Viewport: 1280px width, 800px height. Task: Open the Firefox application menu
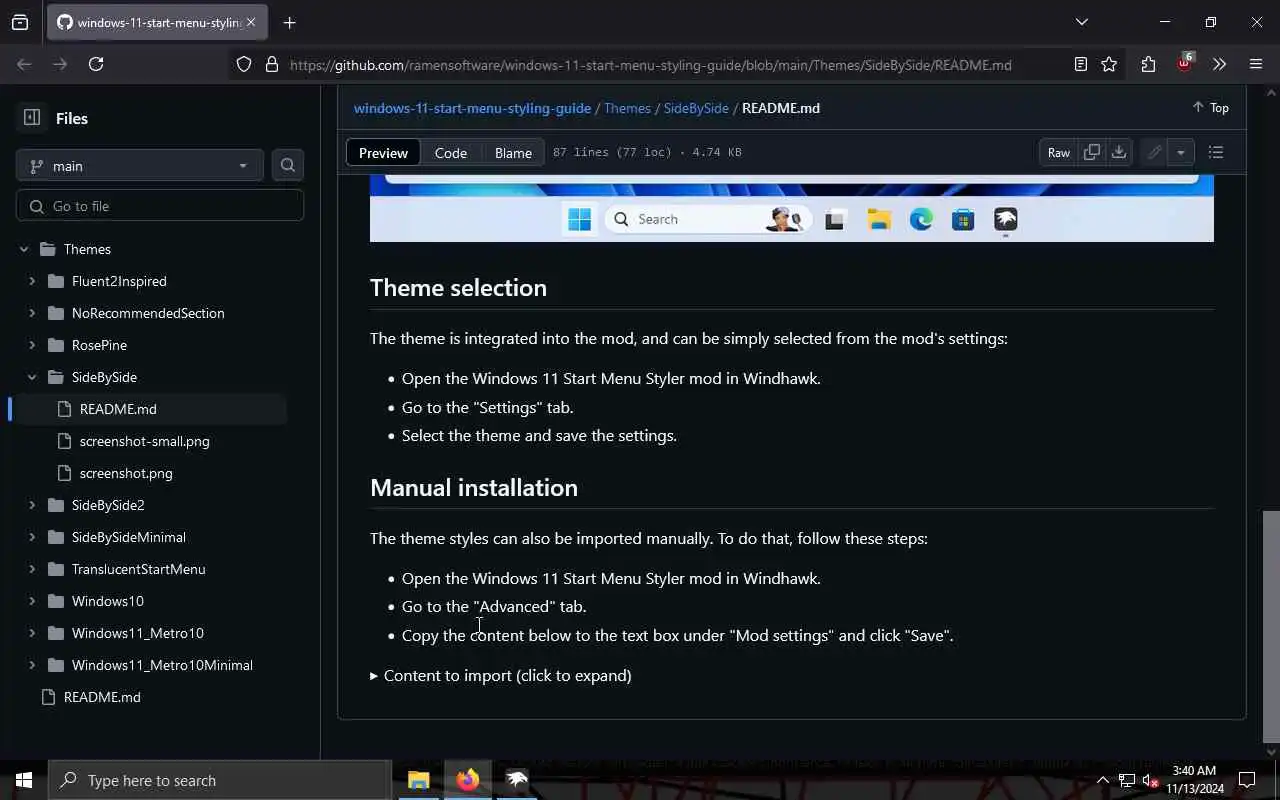point(1256,64)
